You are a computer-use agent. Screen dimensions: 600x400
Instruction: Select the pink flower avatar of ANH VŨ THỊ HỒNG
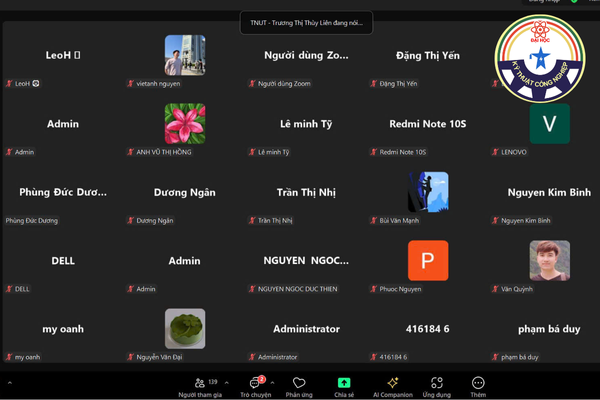[x=185, y=124]
